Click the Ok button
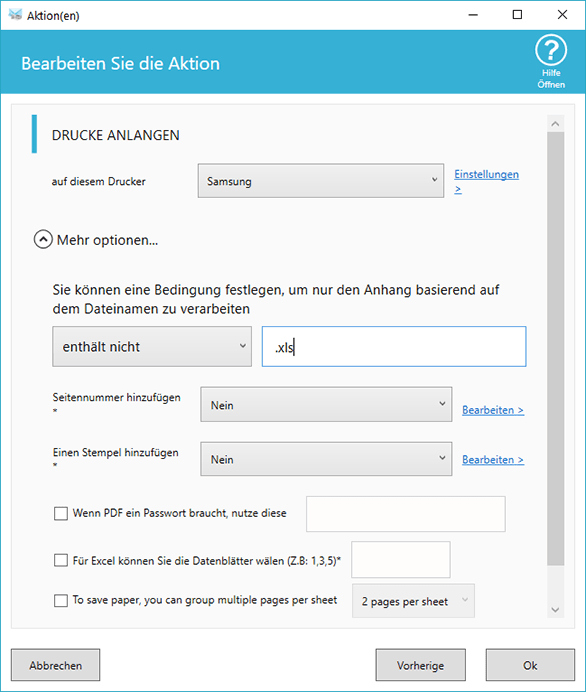586x692 pixels. [530, 665]
